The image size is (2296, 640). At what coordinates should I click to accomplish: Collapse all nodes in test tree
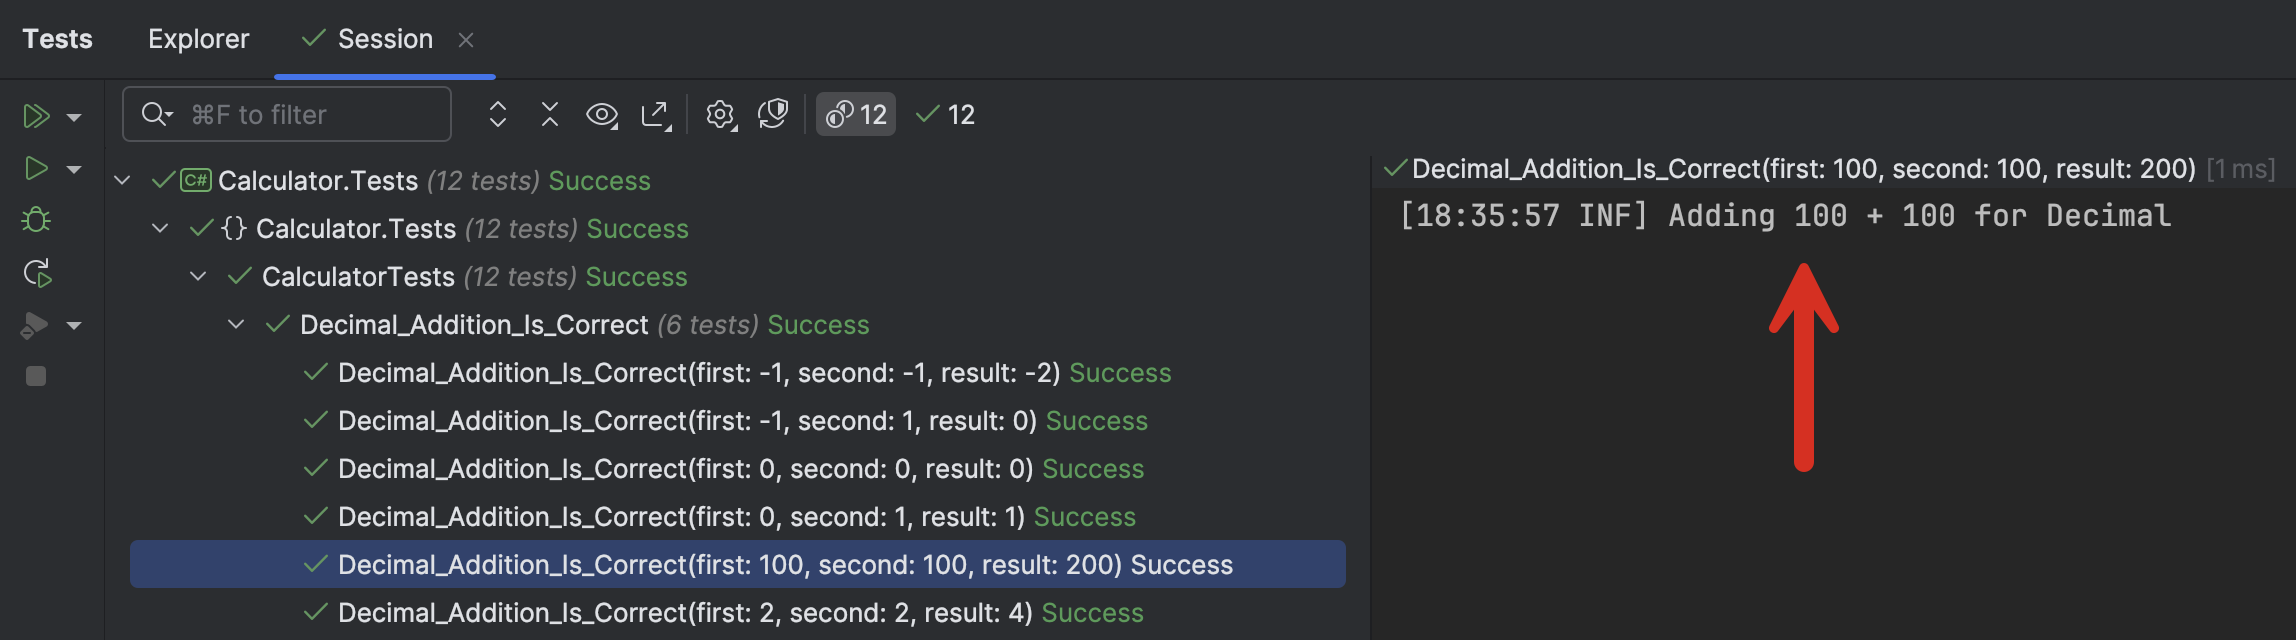(549, 114)
